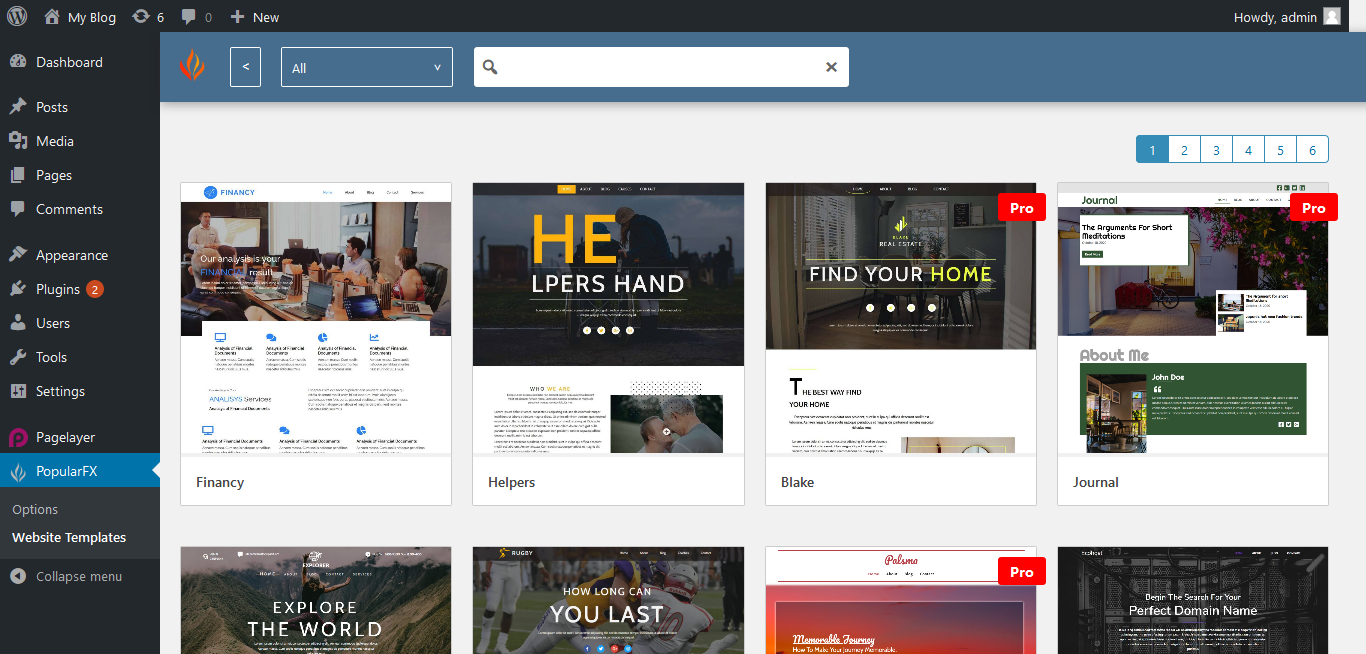Image resolution: width=1366 pixels, height=654 pixels.
Task: Open the Posts menu
Action: (80, 107)
